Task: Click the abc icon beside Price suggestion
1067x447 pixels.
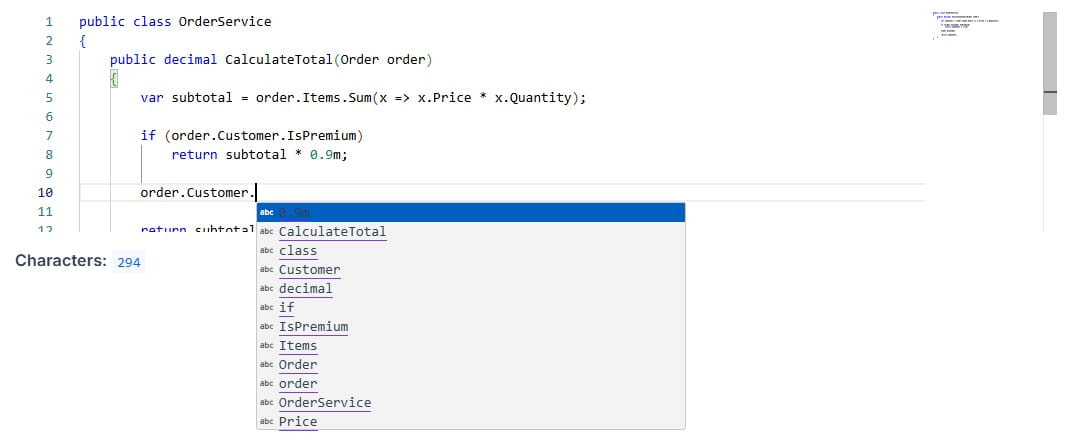Action: tap(266, 422)
